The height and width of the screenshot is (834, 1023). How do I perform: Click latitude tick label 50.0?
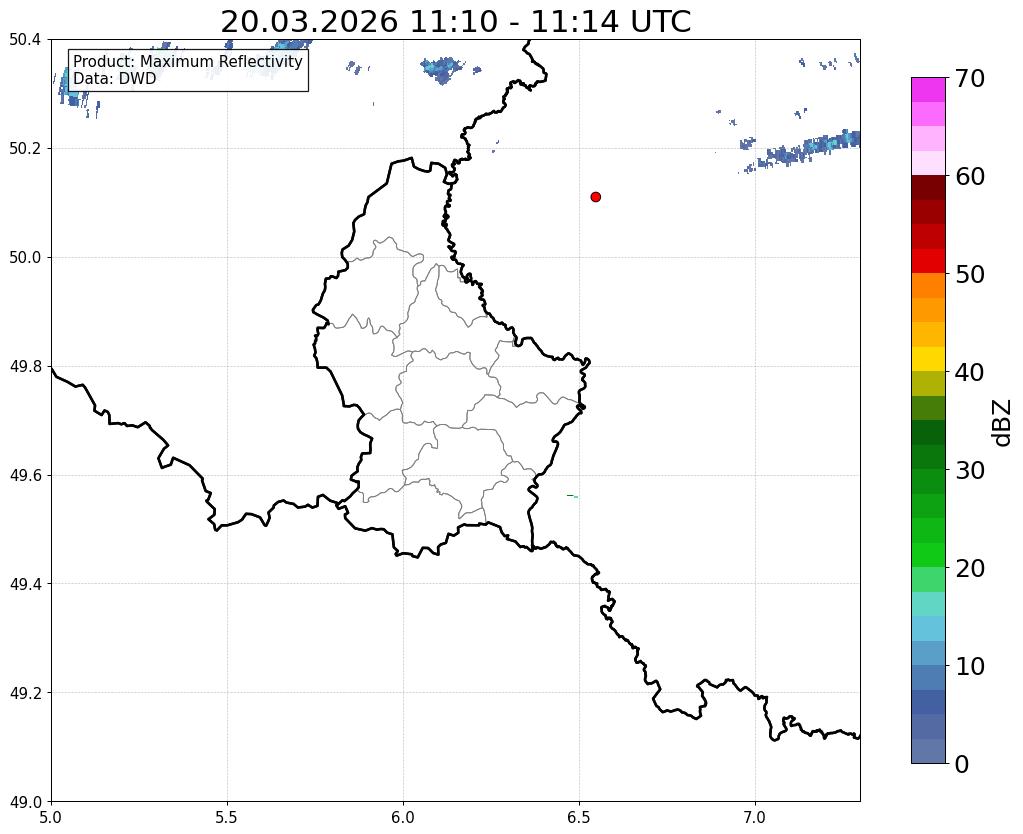coord(25,258)
